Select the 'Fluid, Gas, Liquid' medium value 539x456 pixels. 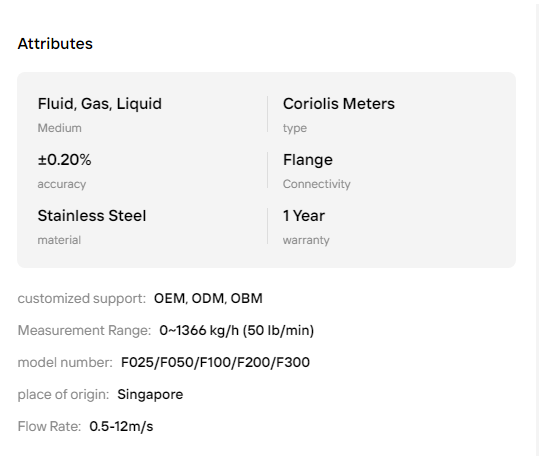click(100, 104)
